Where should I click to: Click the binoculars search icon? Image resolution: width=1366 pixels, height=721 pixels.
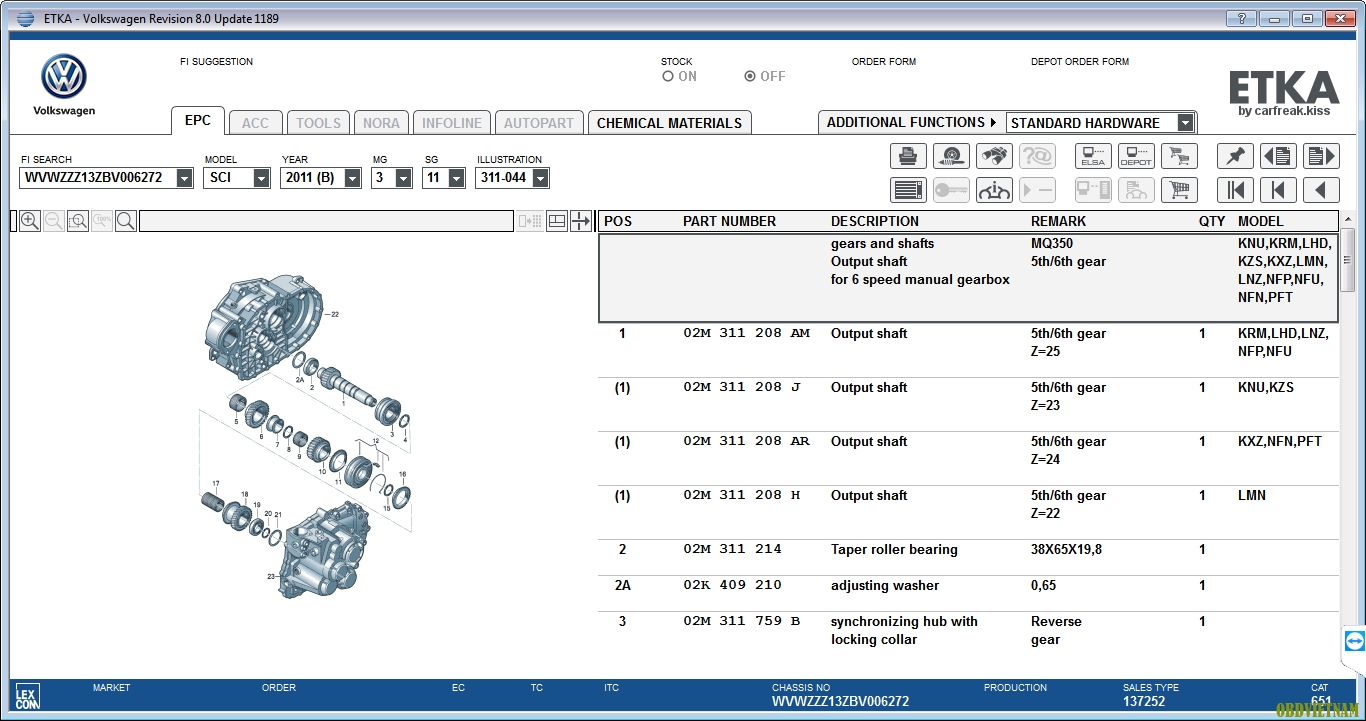[994, 156]
